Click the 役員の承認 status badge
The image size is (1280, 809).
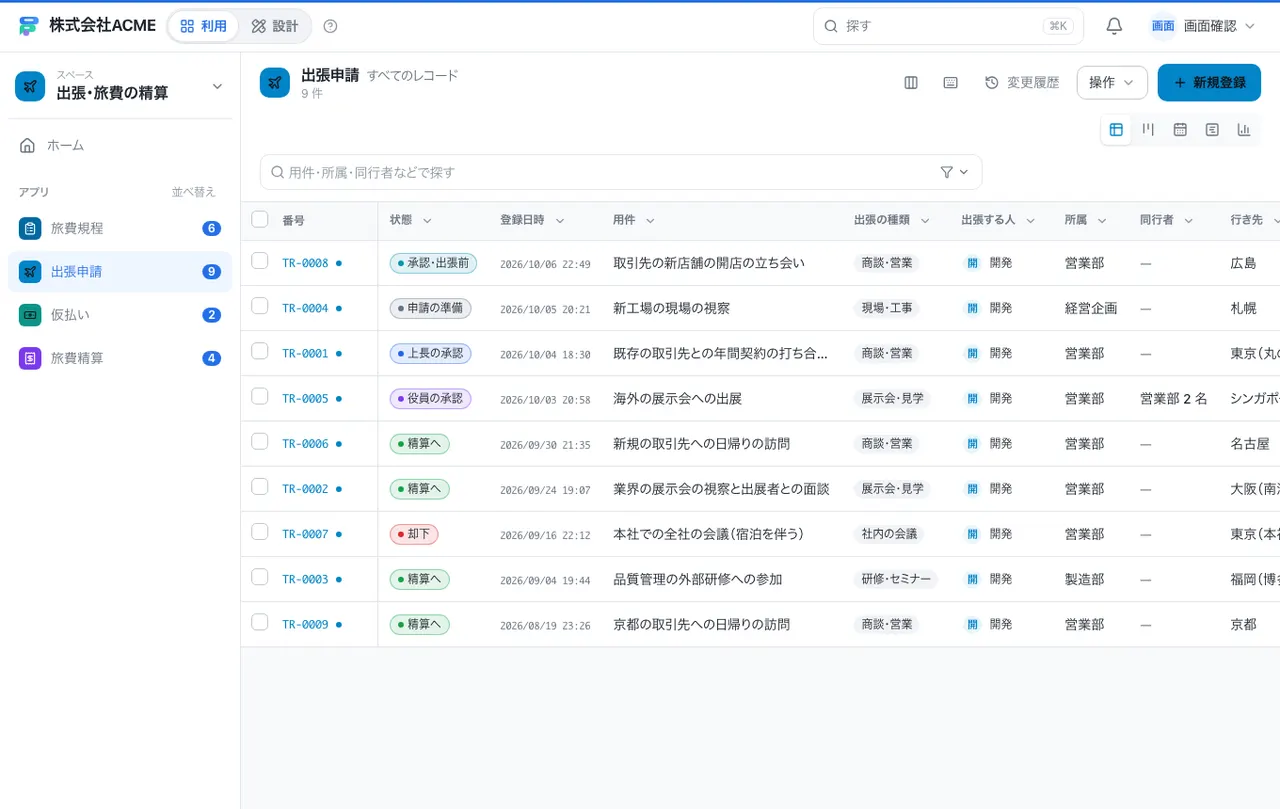coord(430,398)
